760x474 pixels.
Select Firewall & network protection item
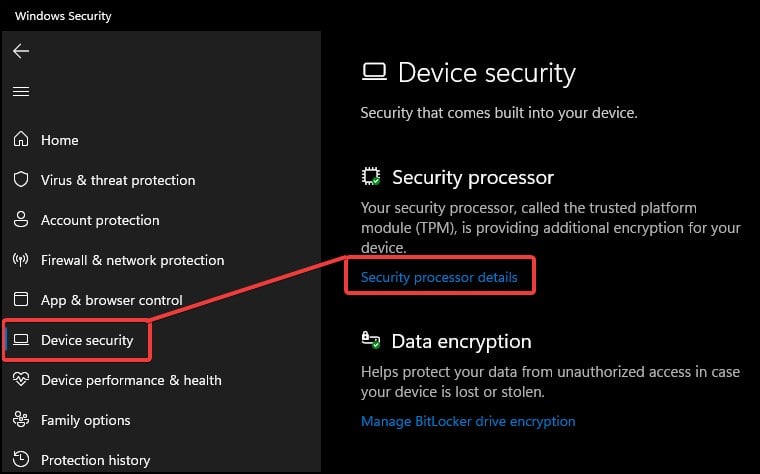[x=132, y=260]
